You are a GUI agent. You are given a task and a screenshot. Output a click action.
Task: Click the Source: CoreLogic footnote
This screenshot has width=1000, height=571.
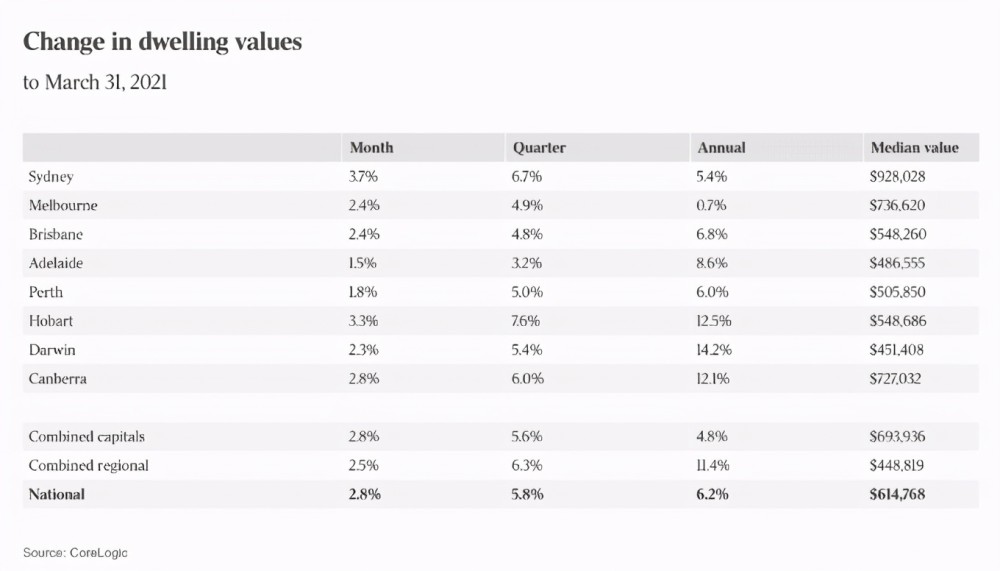click(75, 552)
